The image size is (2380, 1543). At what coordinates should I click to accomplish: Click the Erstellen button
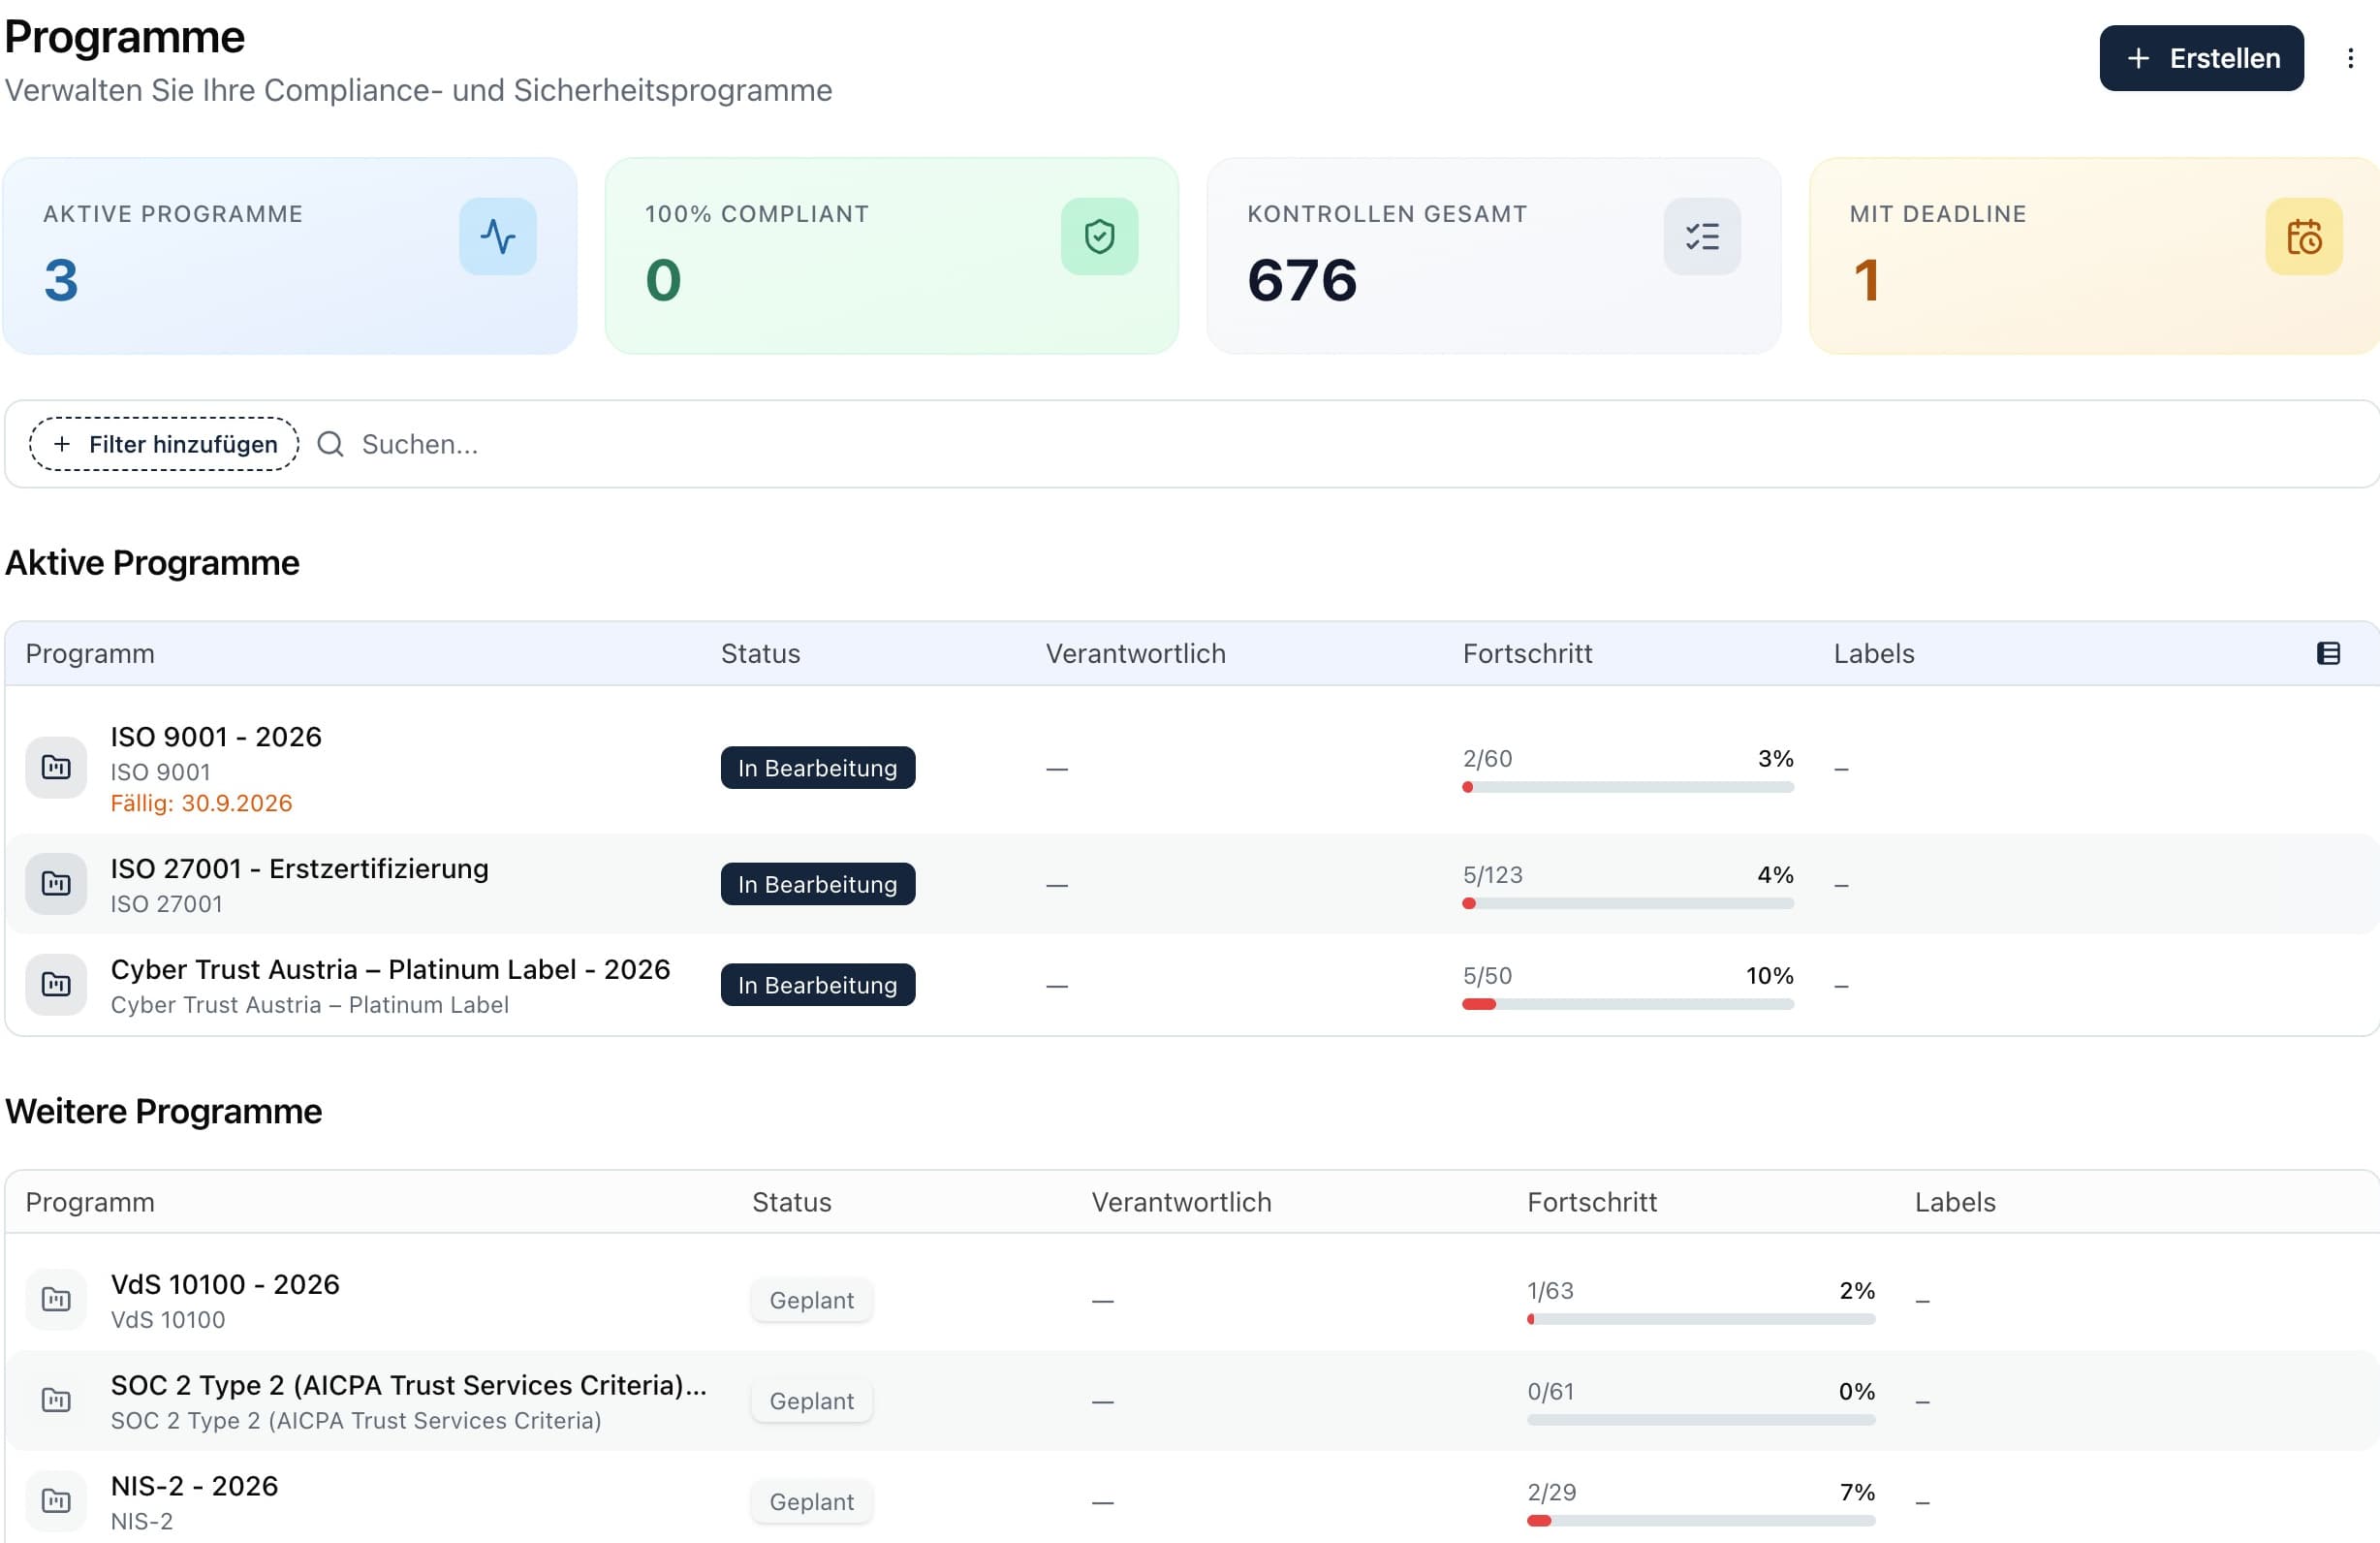click(2201, 58)
